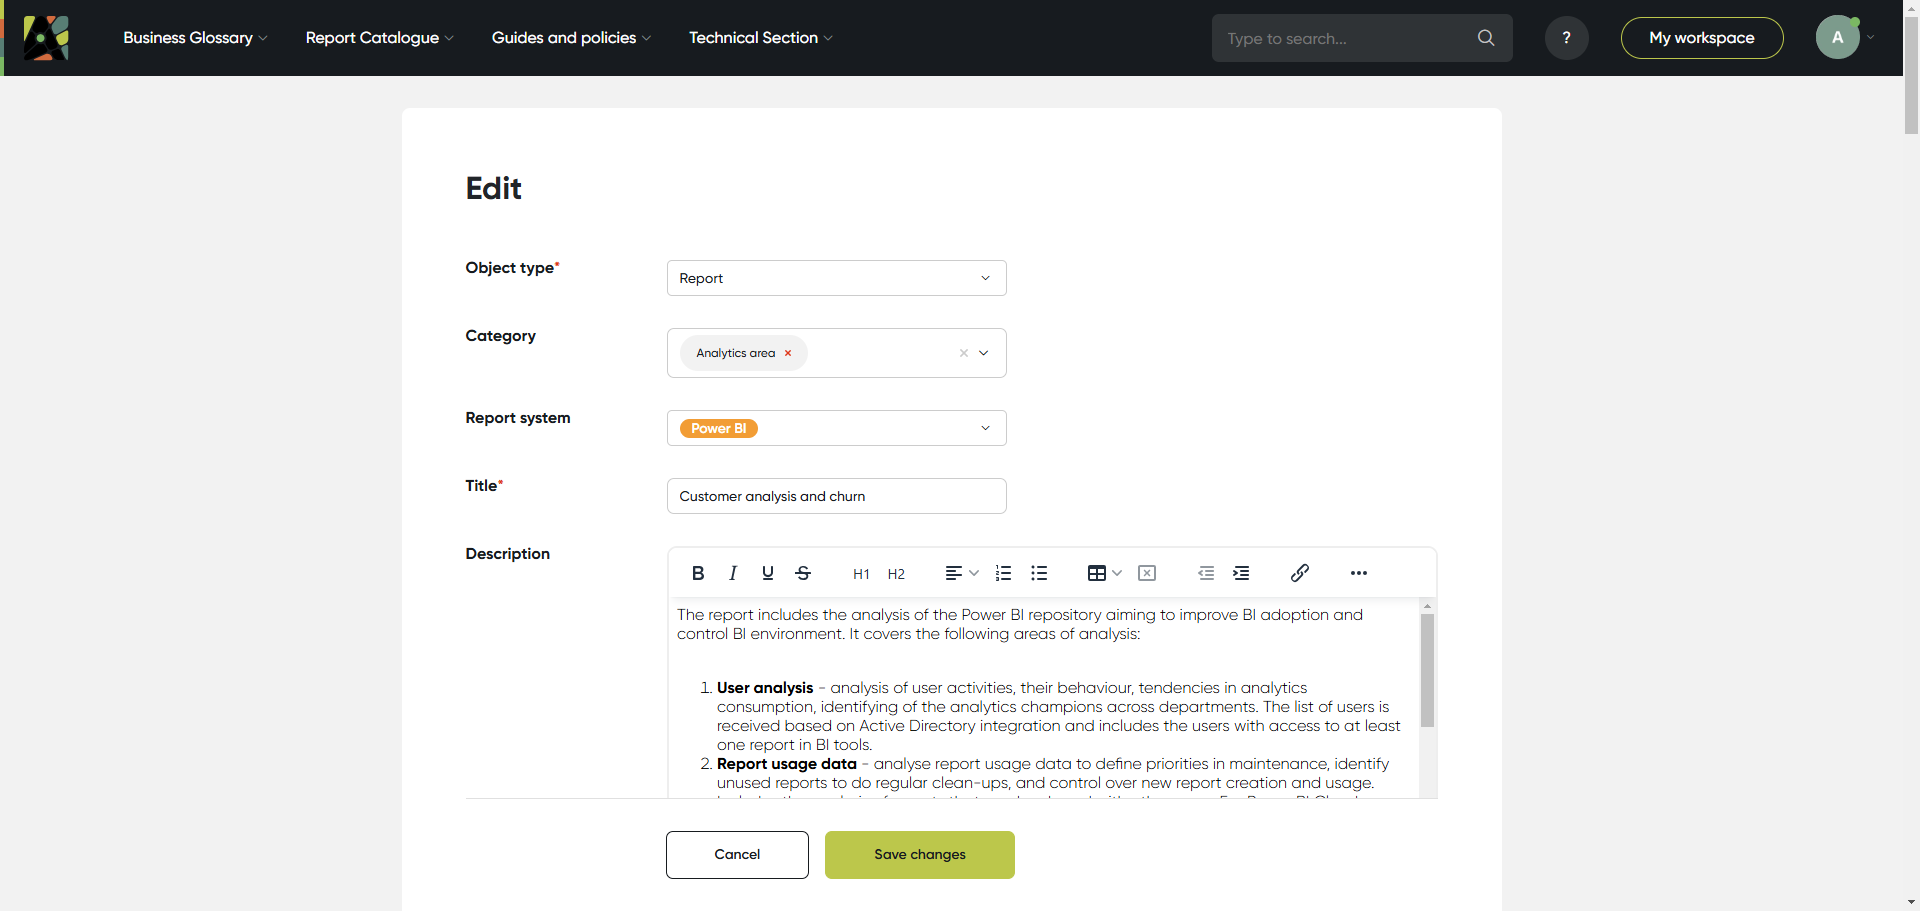Increase indent of the paragraph
Image resolution: width=1920 pixels, height=911 pixels.
1241,573
